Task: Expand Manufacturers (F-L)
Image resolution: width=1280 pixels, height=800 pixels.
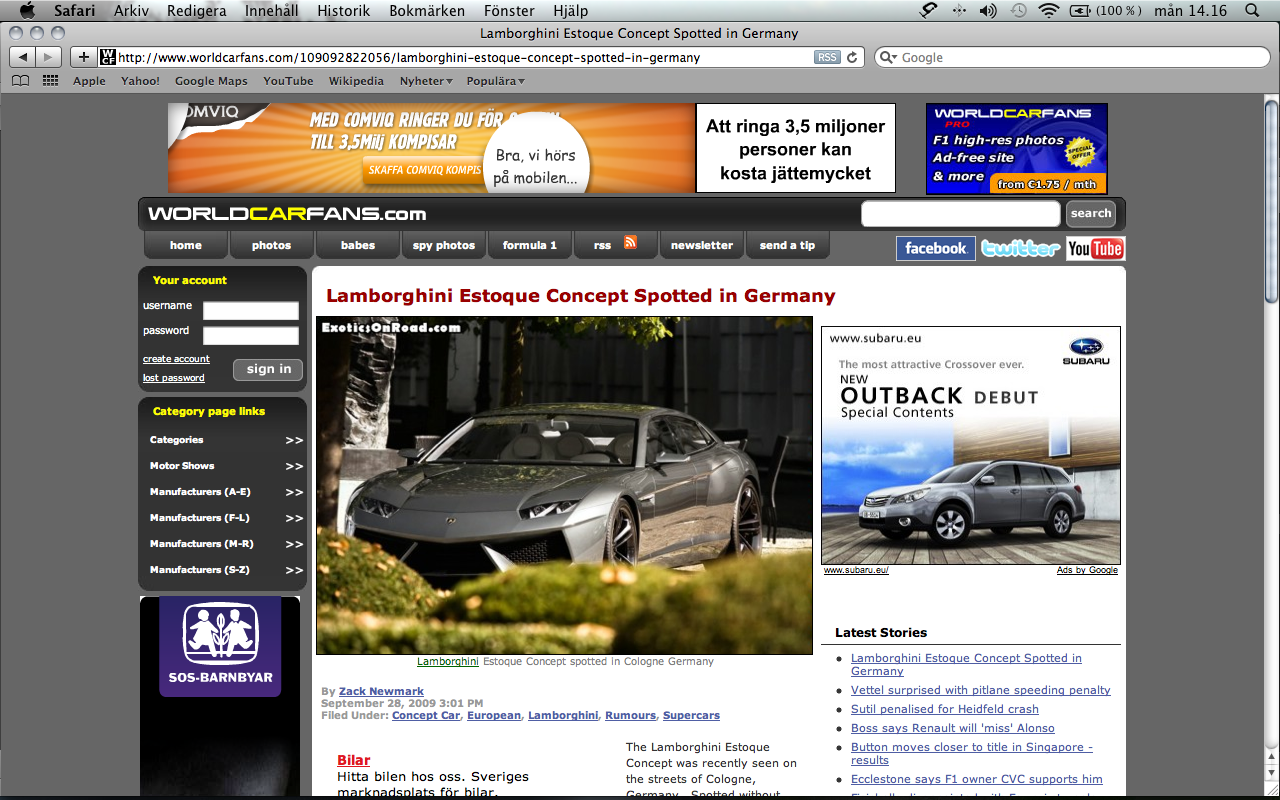Action: (294, 518)
